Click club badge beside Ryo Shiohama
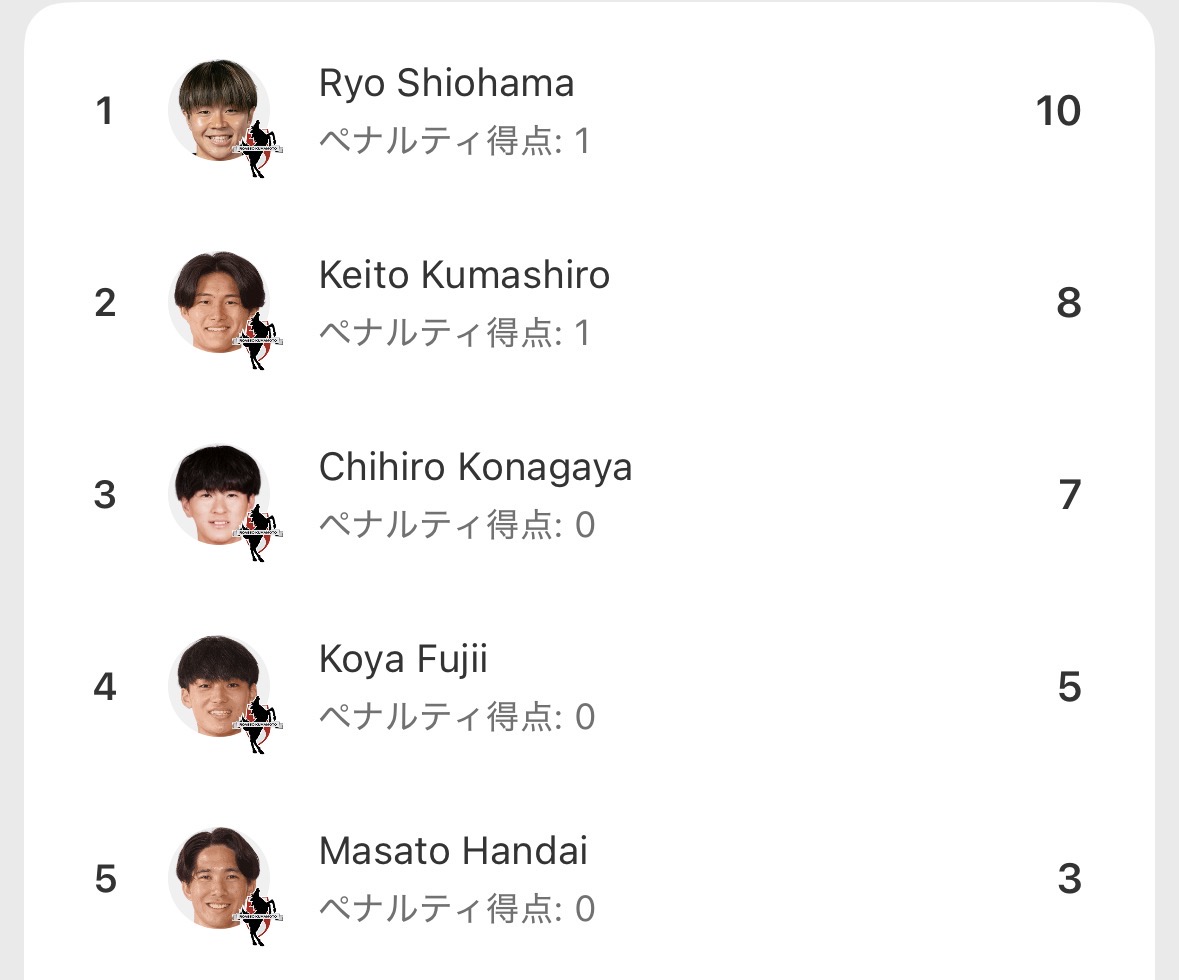 [x=259, y=148]
